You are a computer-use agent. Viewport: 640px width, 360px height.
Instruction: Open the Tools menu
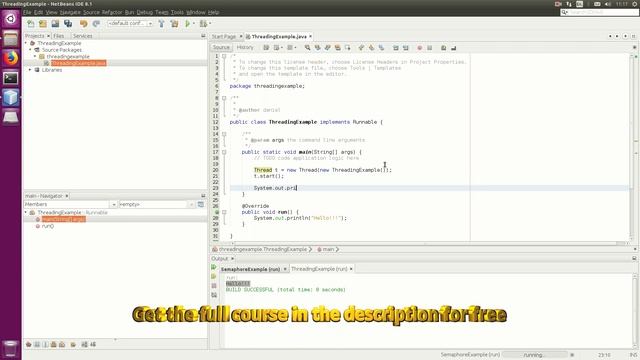177,12
